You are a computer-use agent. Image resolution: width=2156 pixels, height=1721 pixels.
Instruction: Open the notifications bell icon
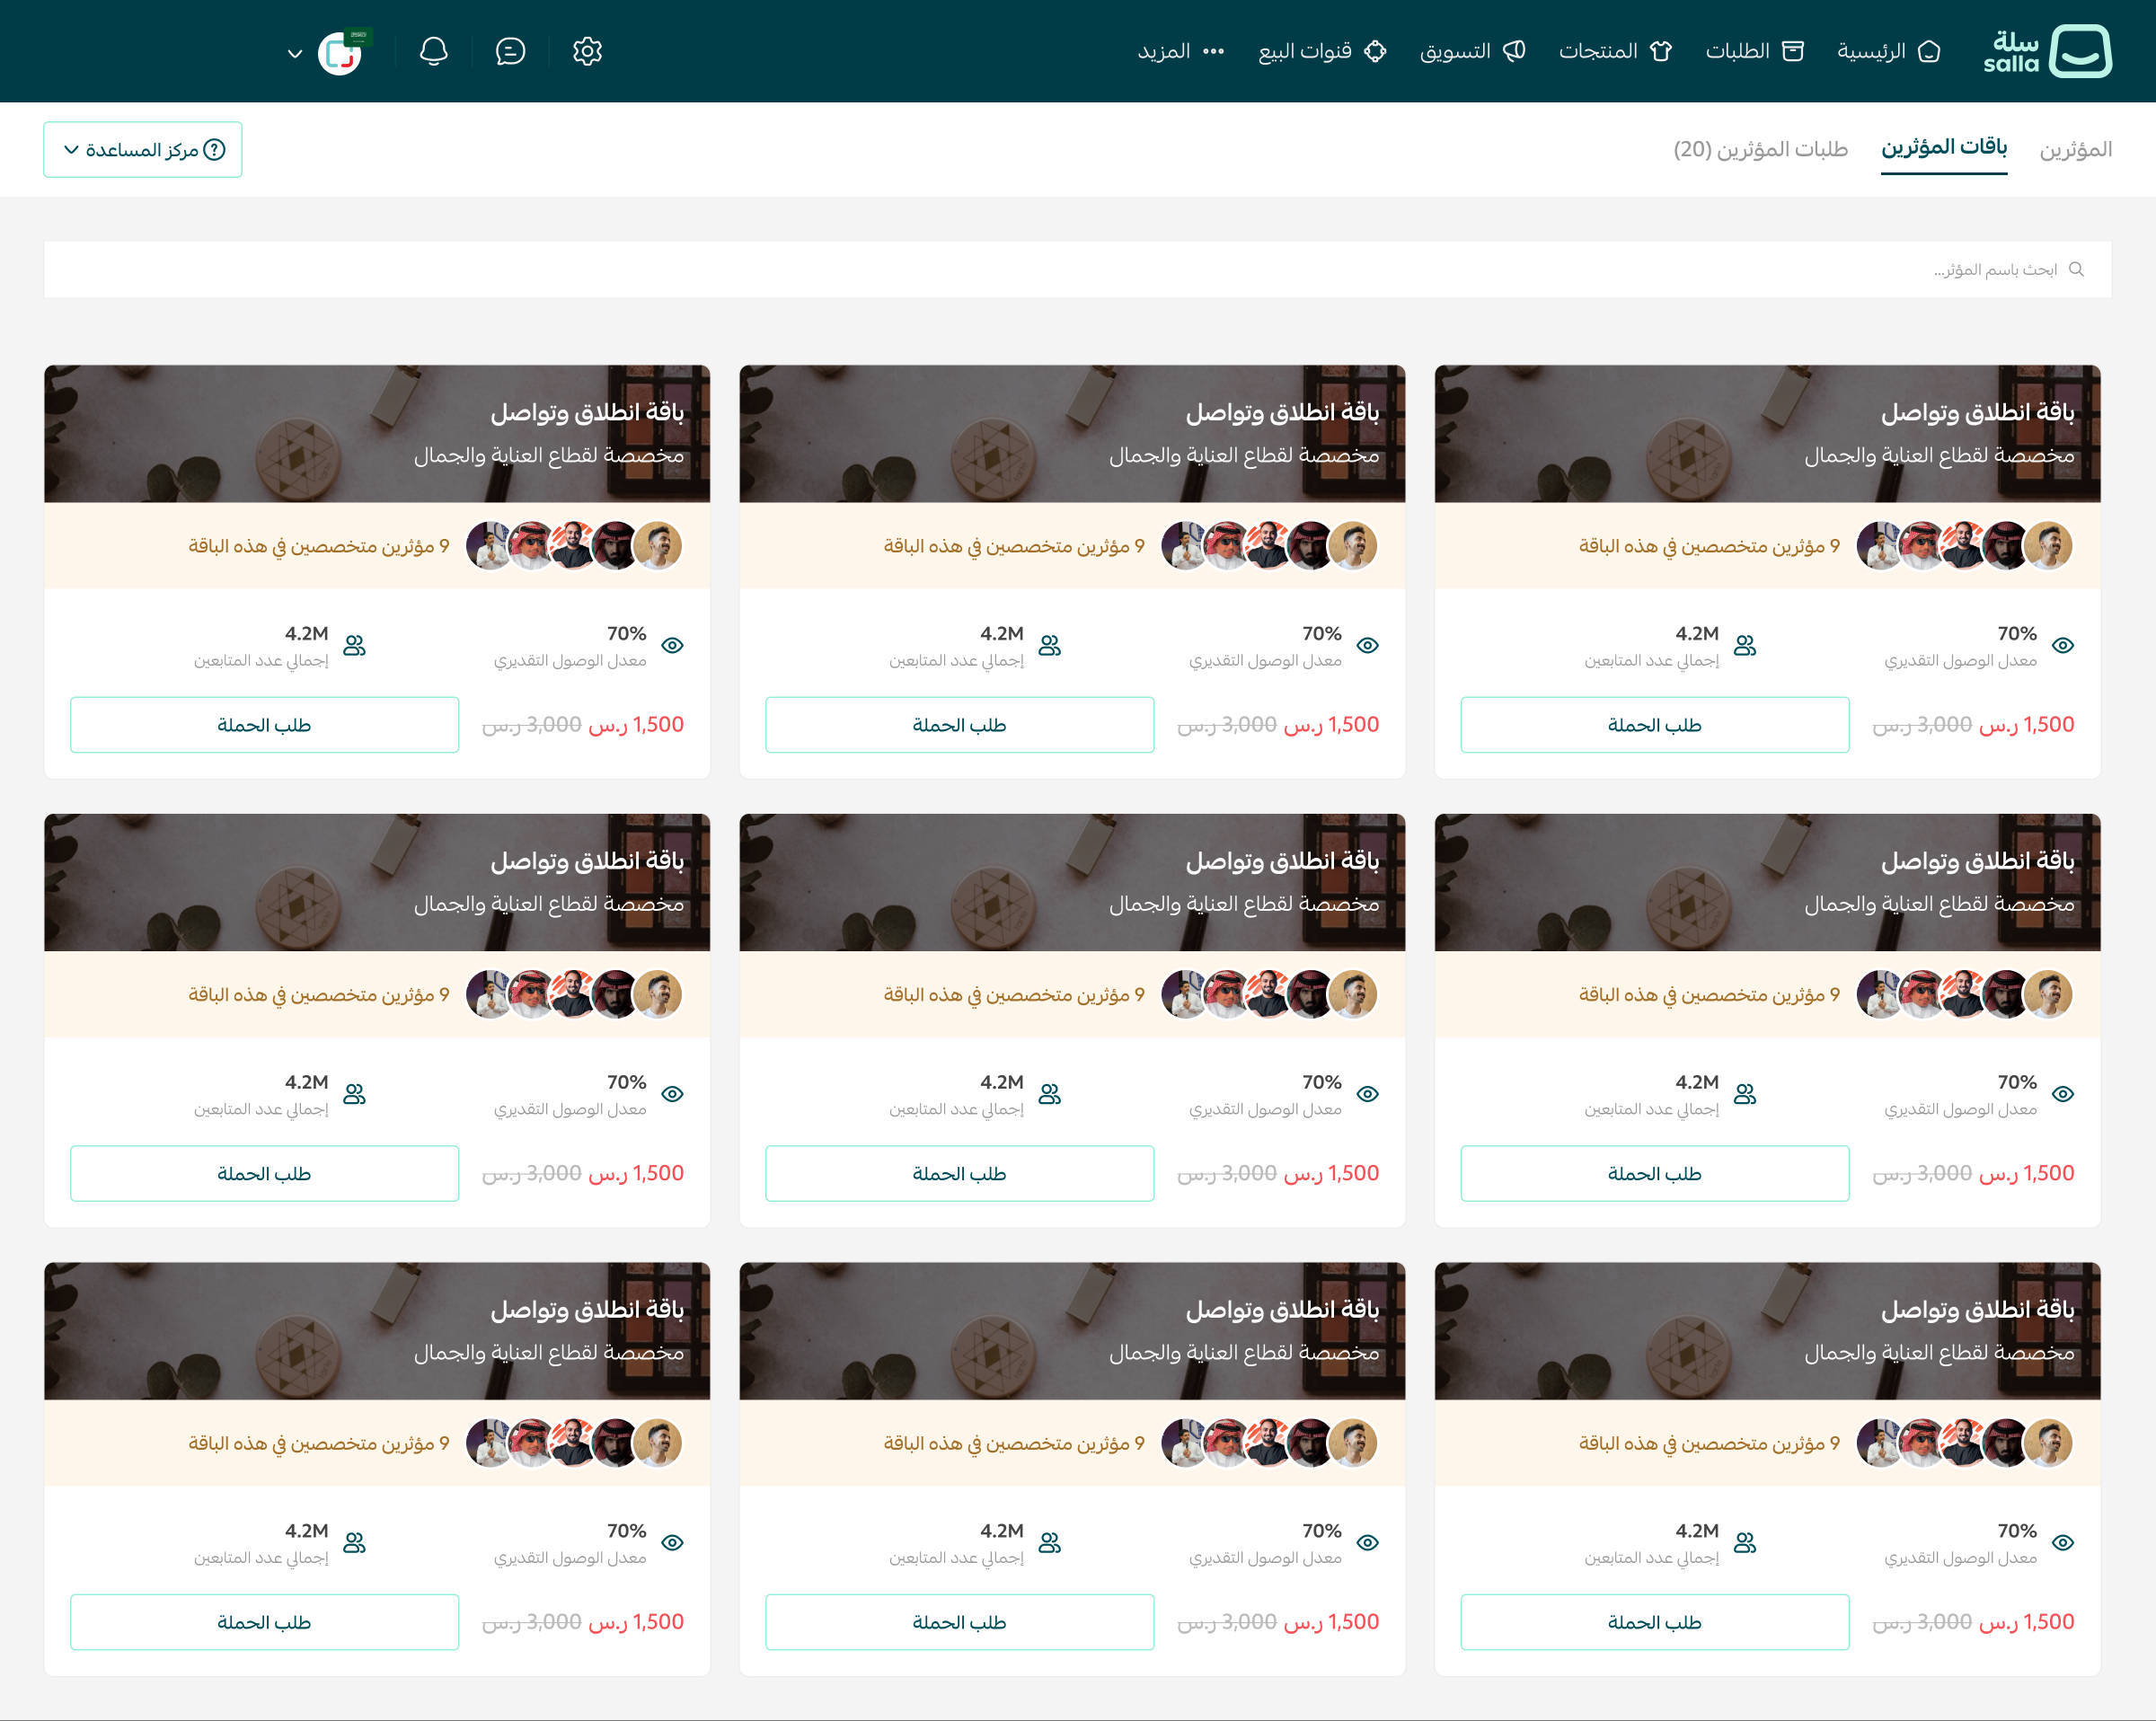pos(433,51)
